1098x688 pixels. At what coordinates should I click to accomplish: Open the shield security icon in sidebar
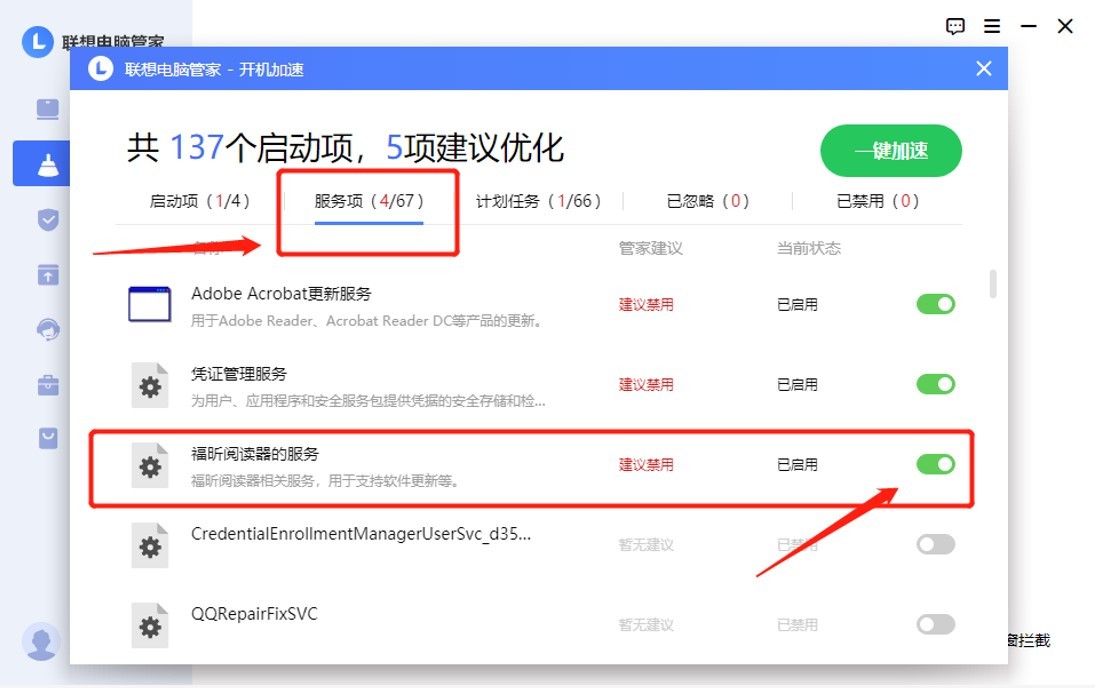48,220
